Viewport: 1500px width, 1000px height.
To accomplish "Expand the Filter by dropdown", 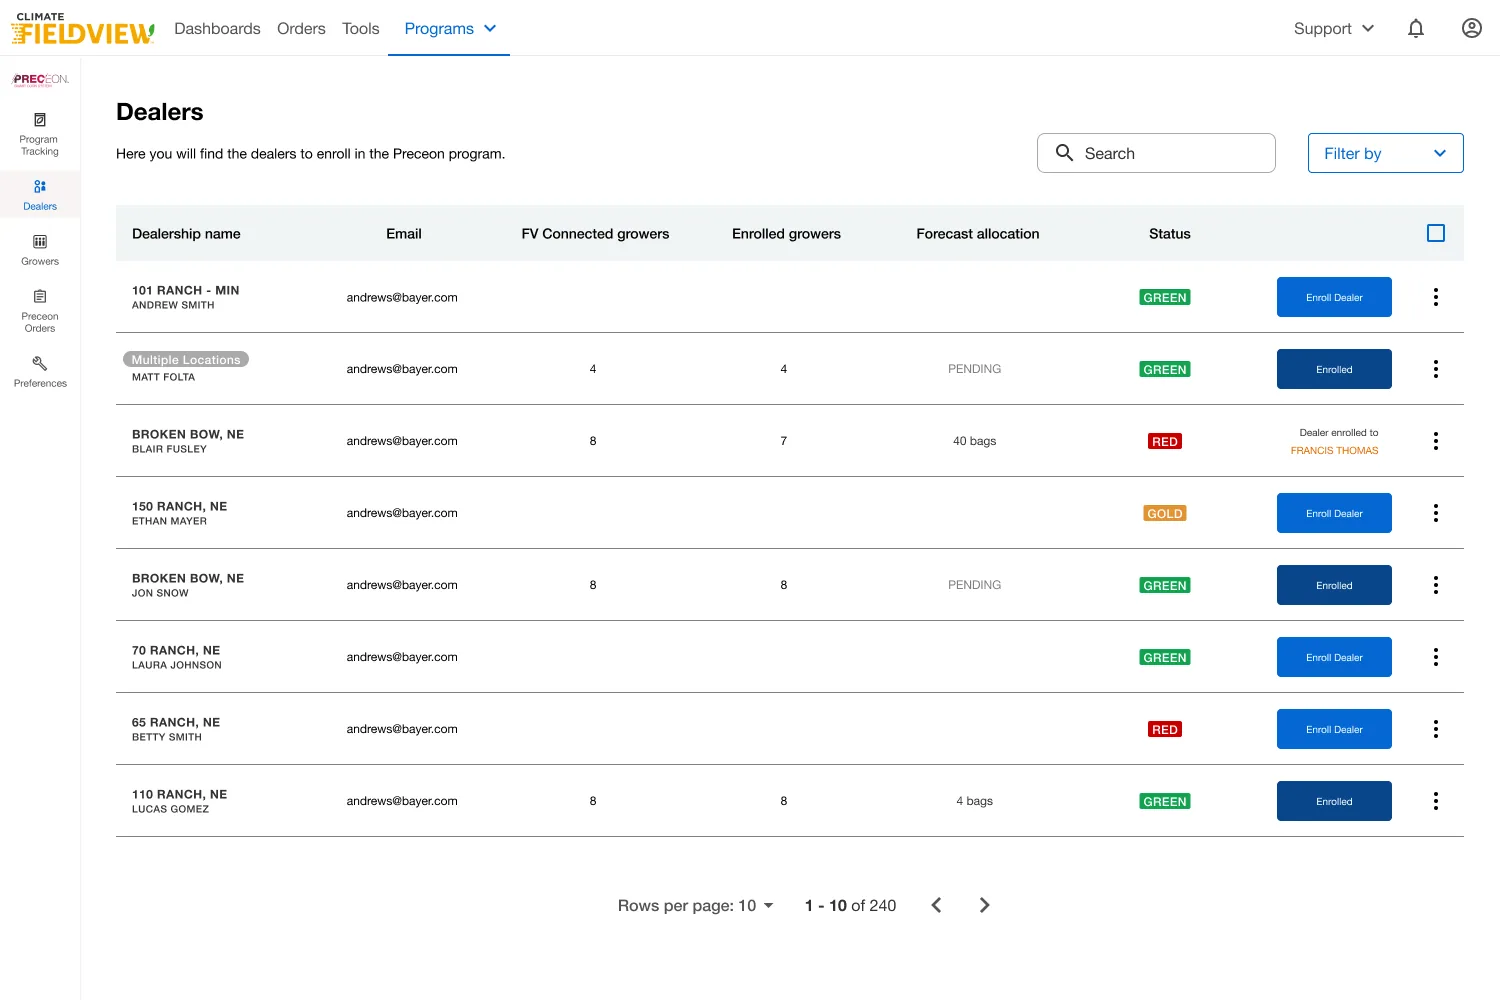I will click(1385, 153).
